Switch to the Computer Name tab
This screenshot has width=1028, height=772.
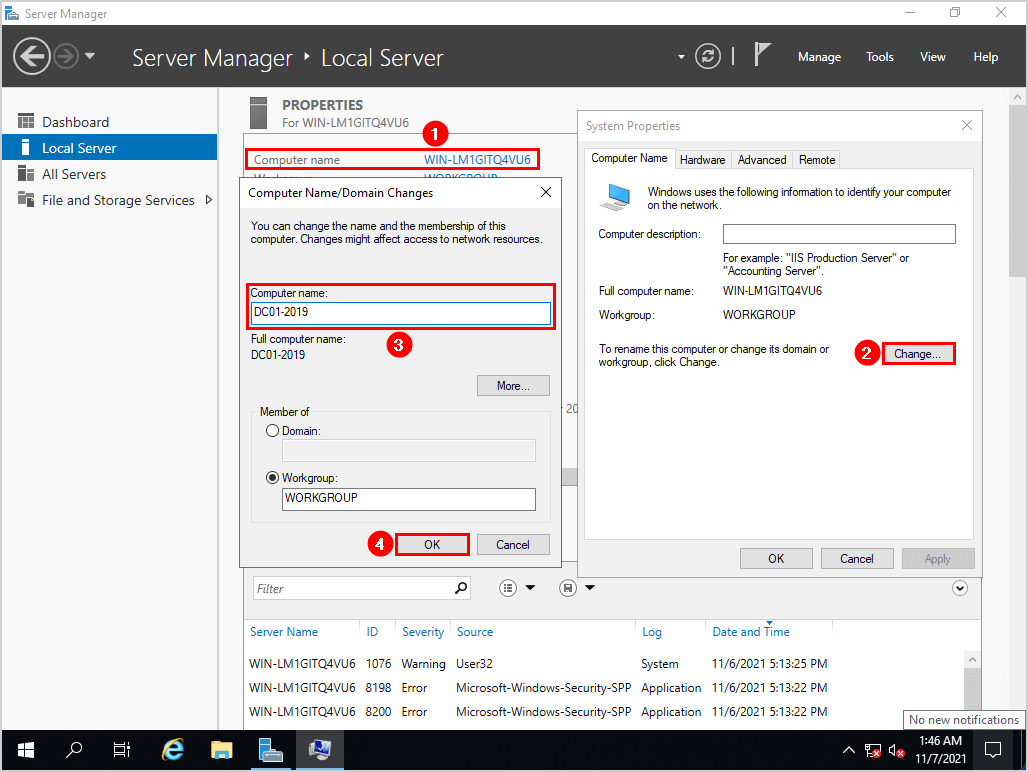click(x=629, y=158)
